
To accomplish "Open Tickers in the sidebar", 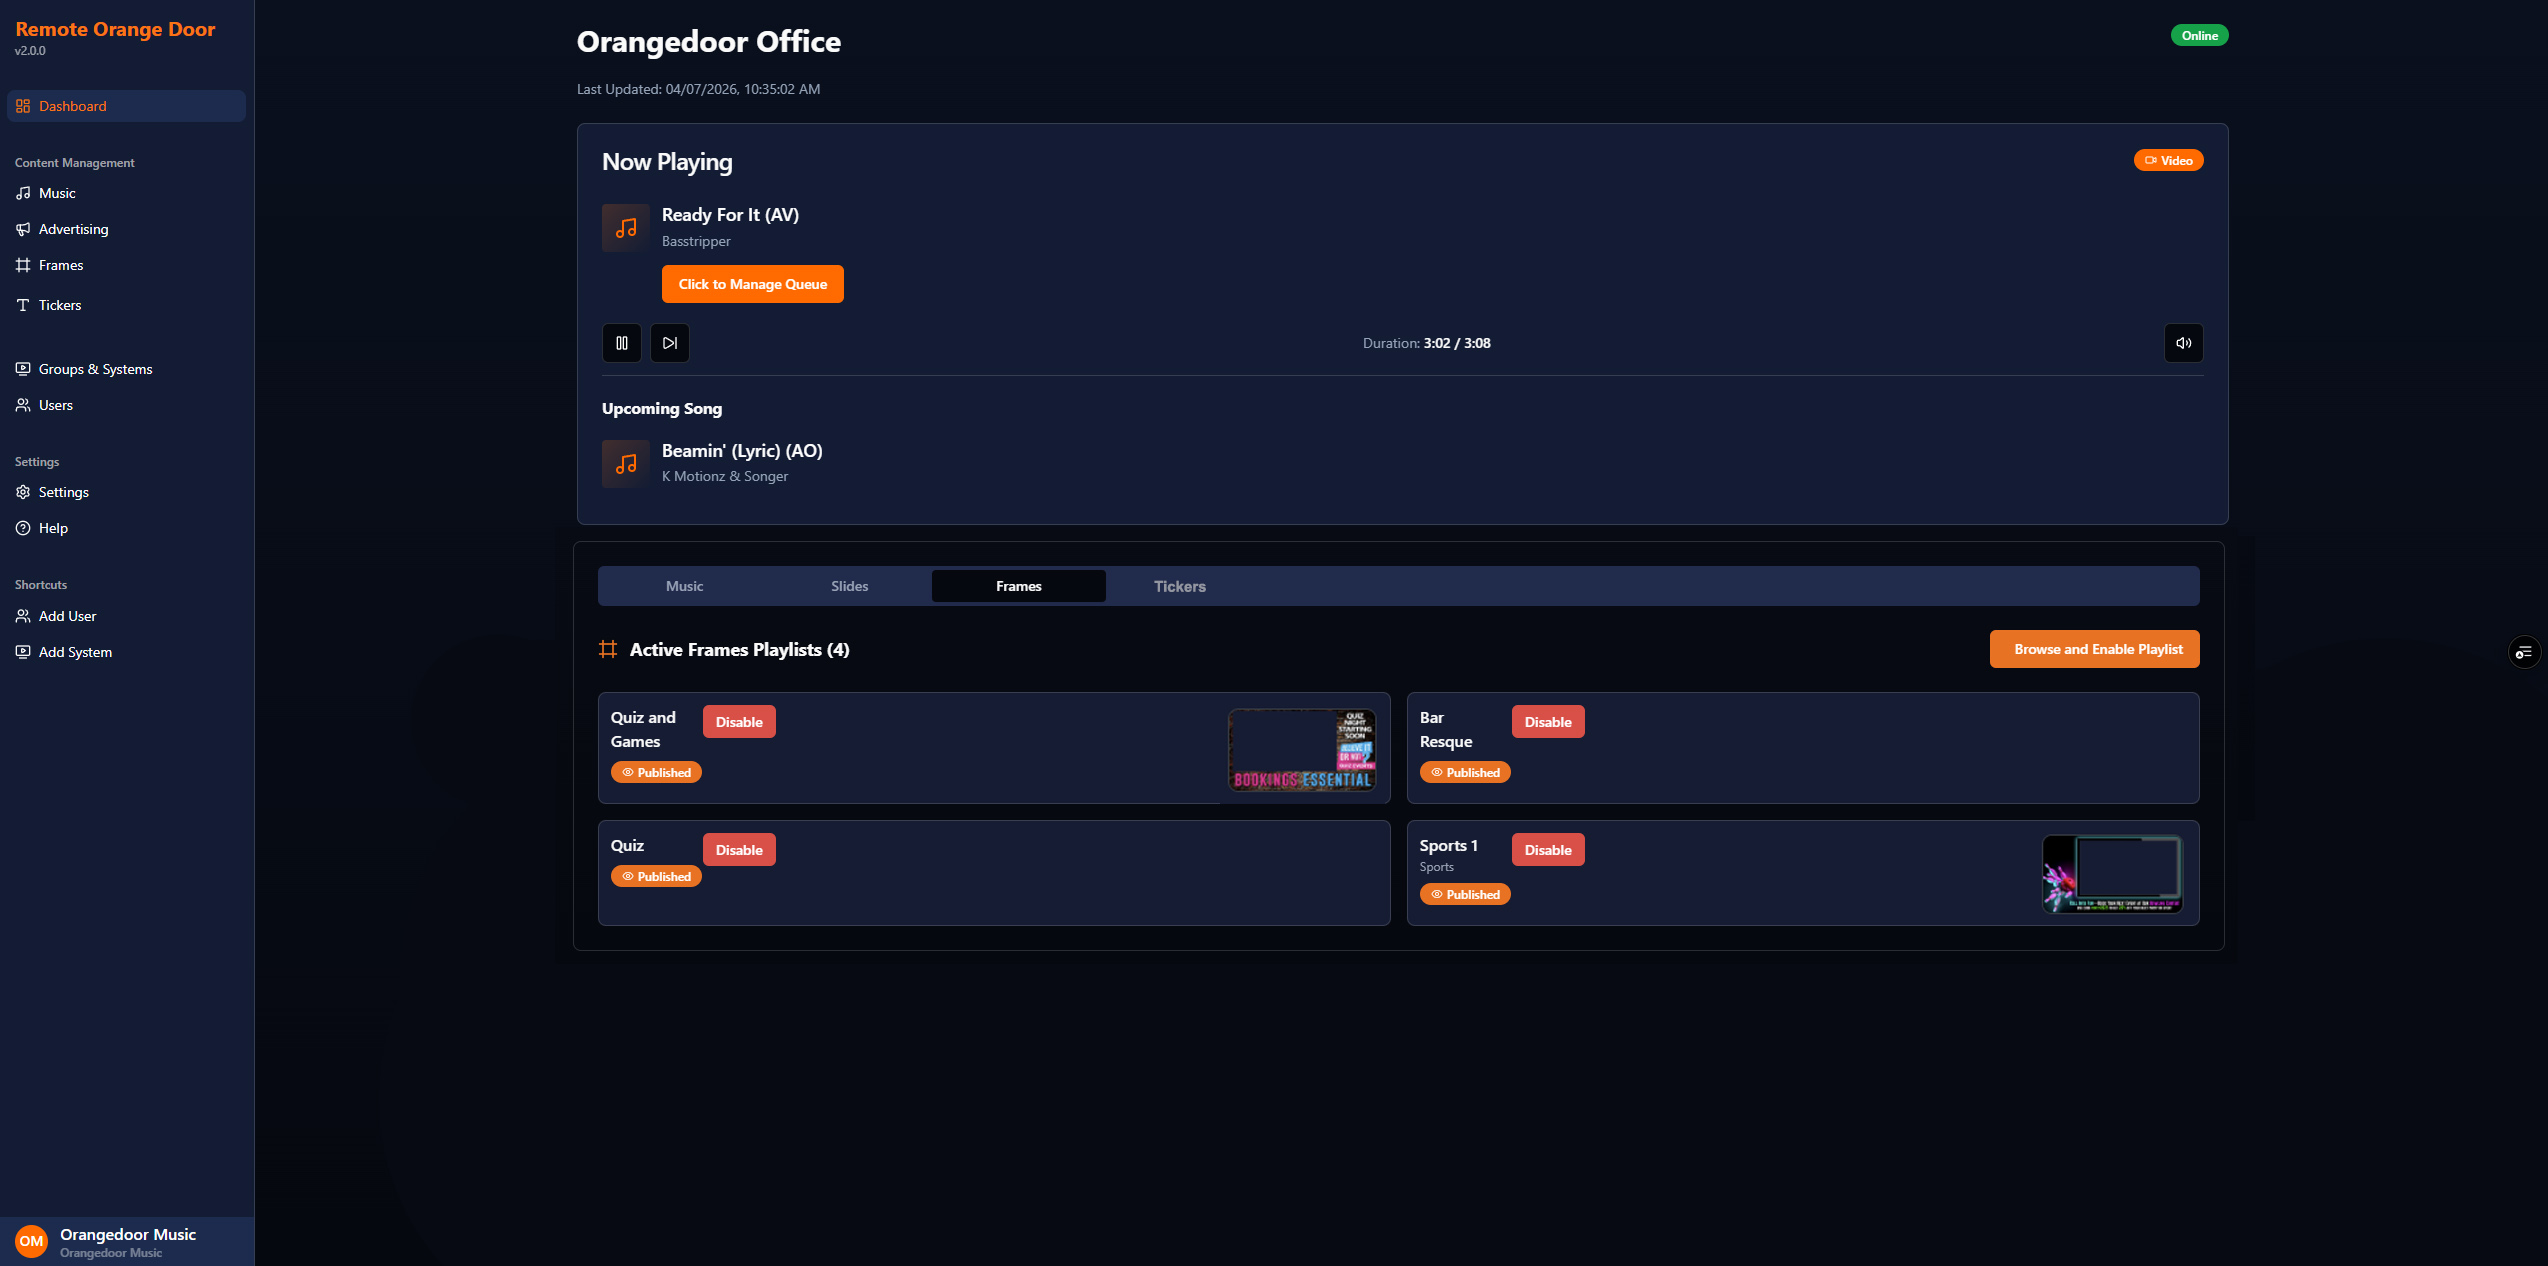I will click(59, 305).
